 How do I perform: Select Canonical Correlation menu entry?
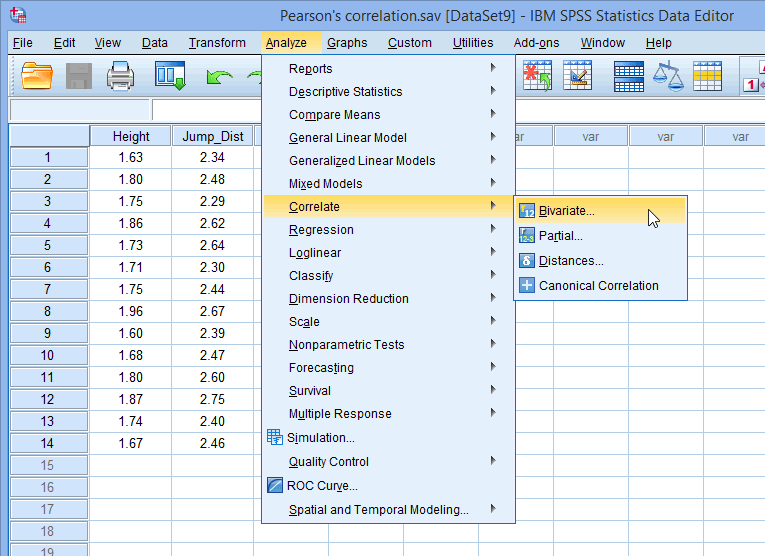[x=598, y=286]
